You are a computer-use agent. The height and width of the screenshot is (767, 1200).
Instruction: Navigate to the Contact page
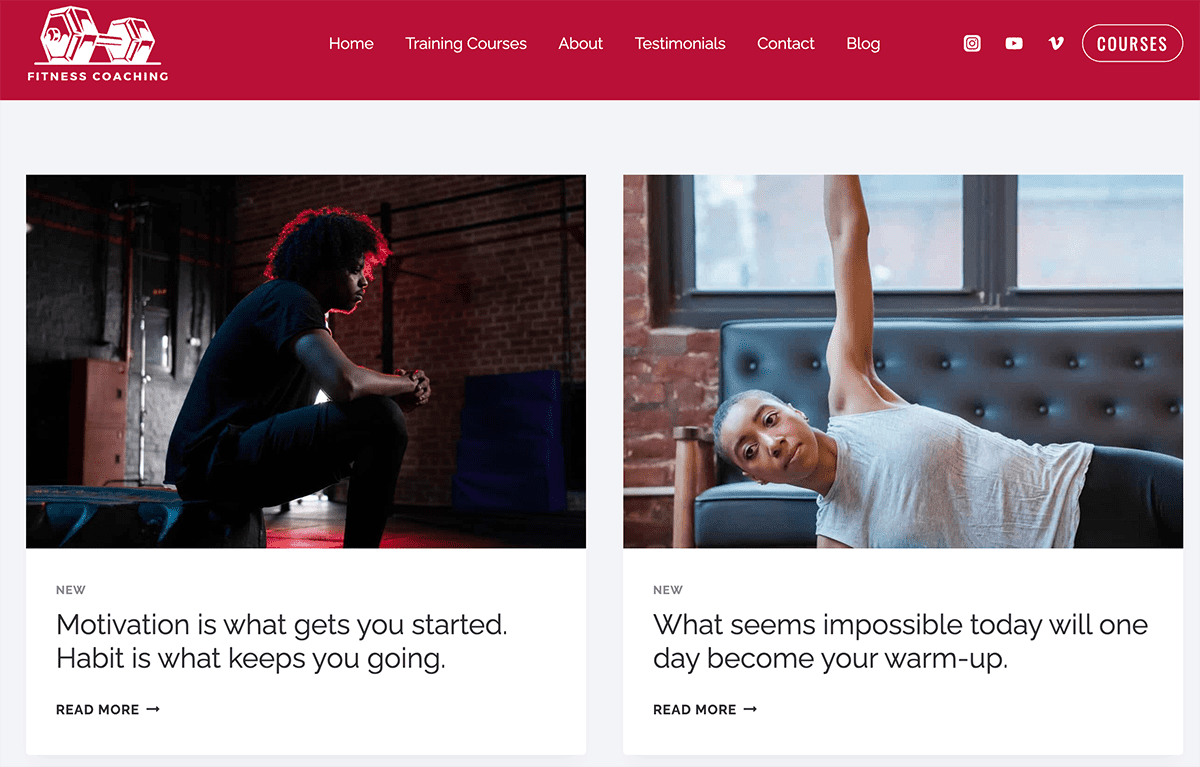(786, 43)
